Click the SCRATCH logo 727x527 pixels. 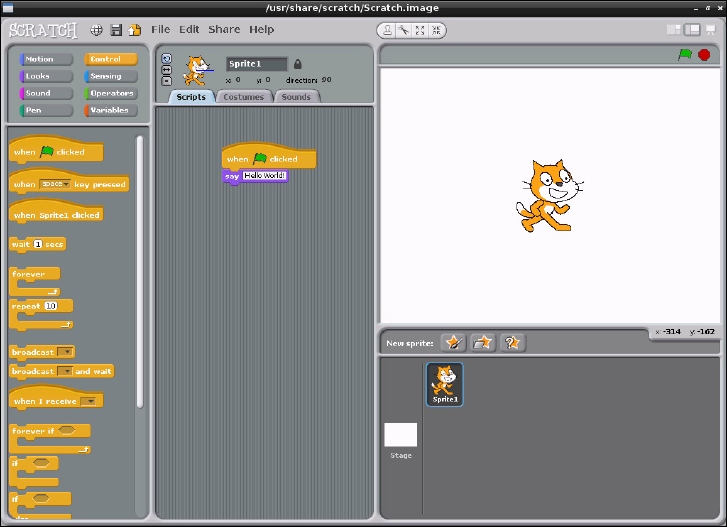click(x=43, y=31)
